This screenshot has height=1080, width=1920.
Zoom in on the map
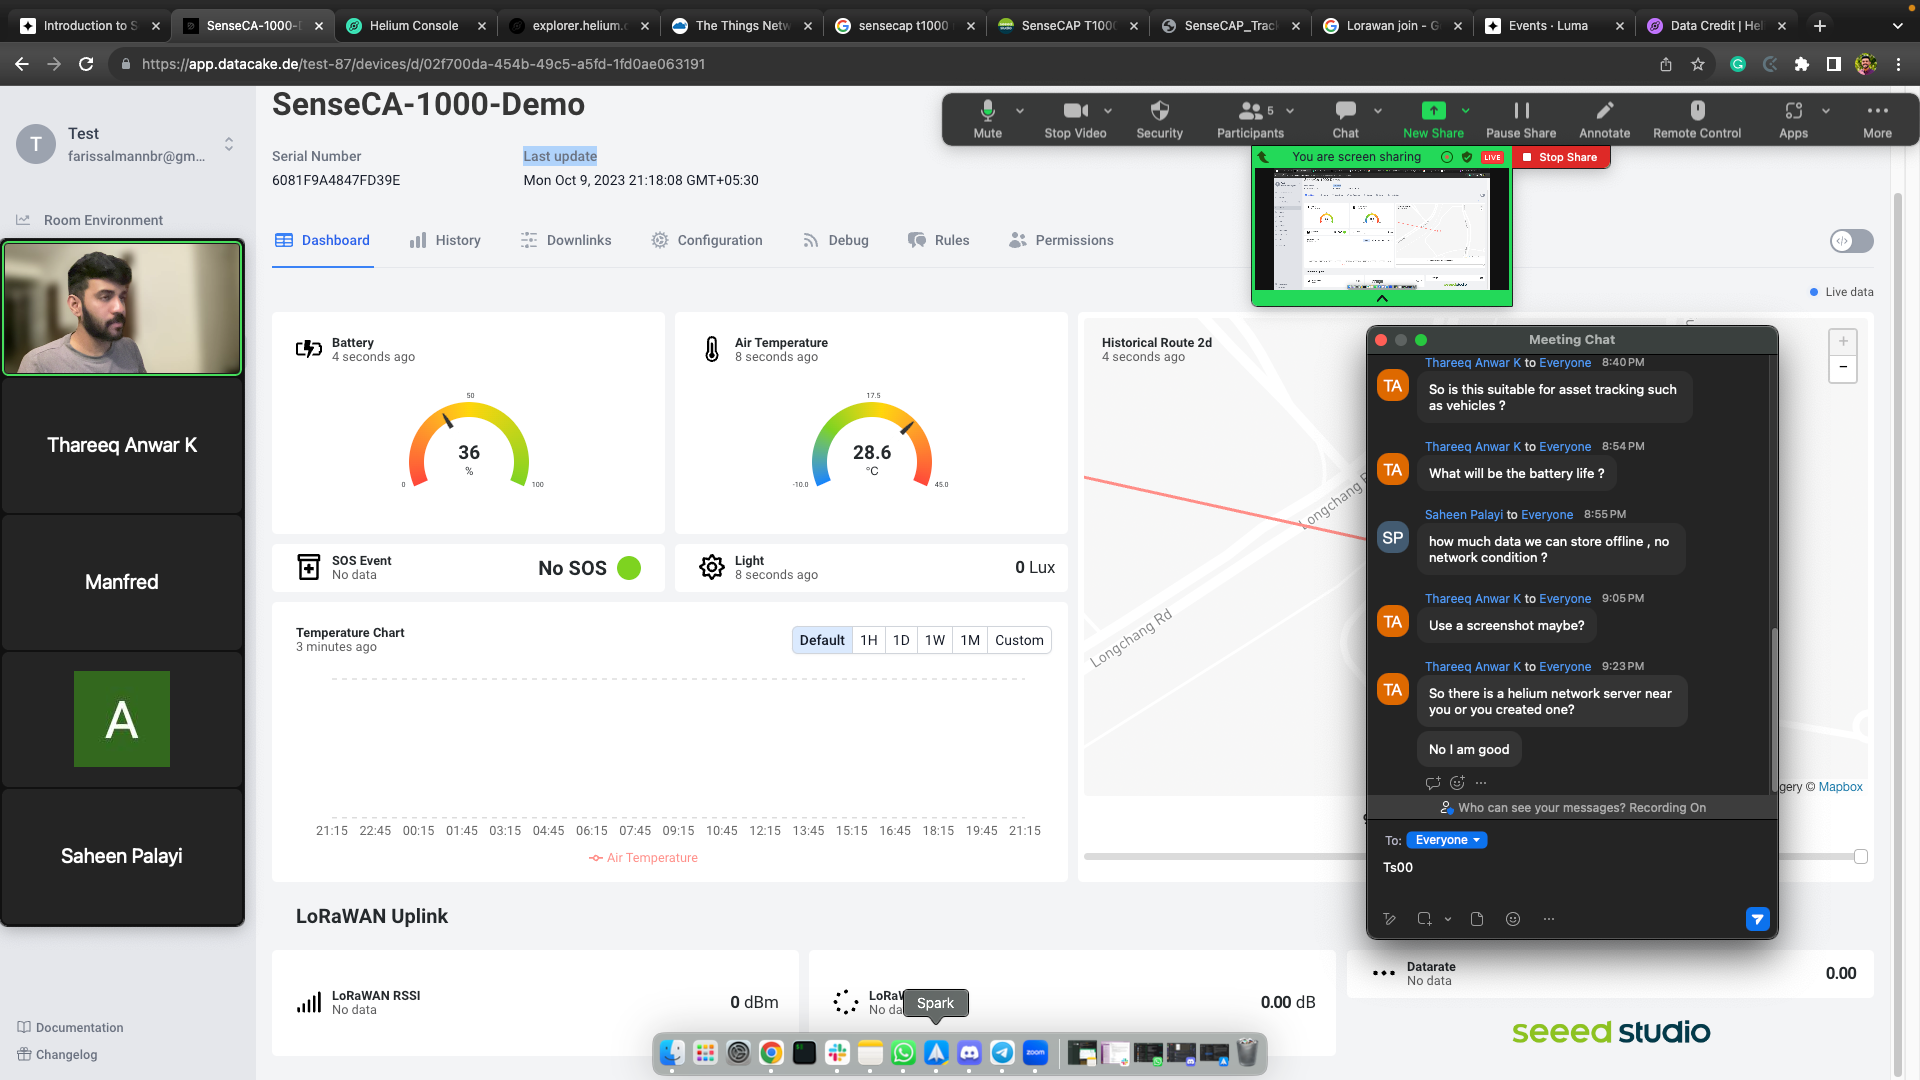point(1843,341)
